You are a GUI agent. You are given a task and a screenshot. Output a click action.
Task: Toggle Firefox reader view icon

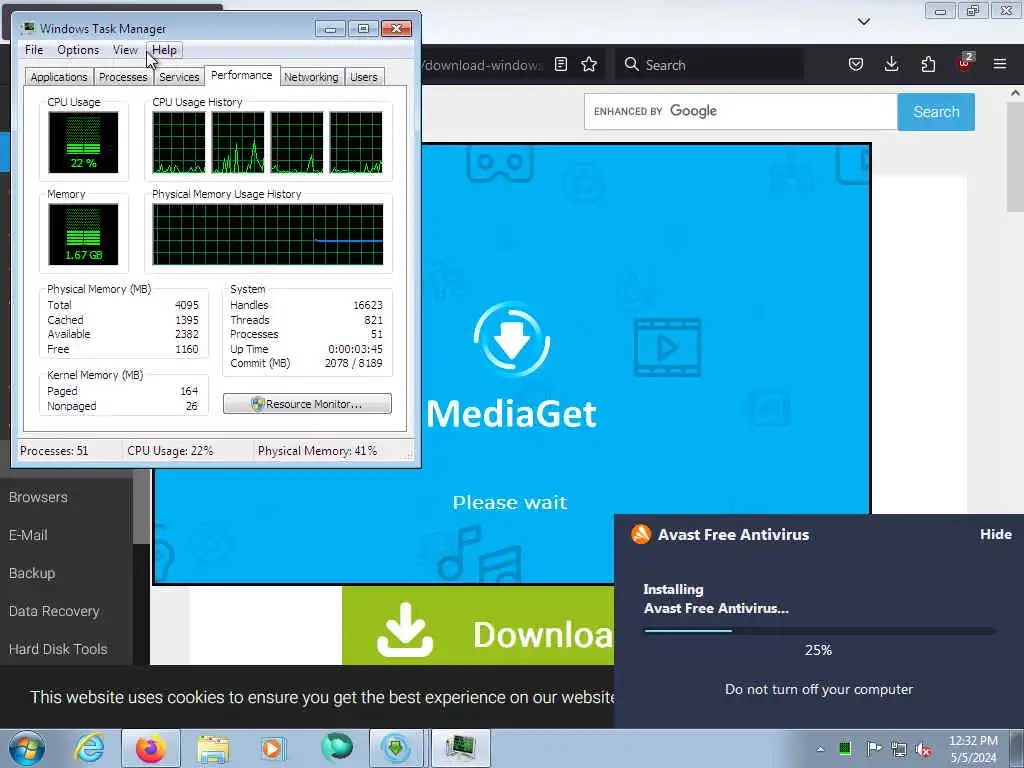(560, 64)
